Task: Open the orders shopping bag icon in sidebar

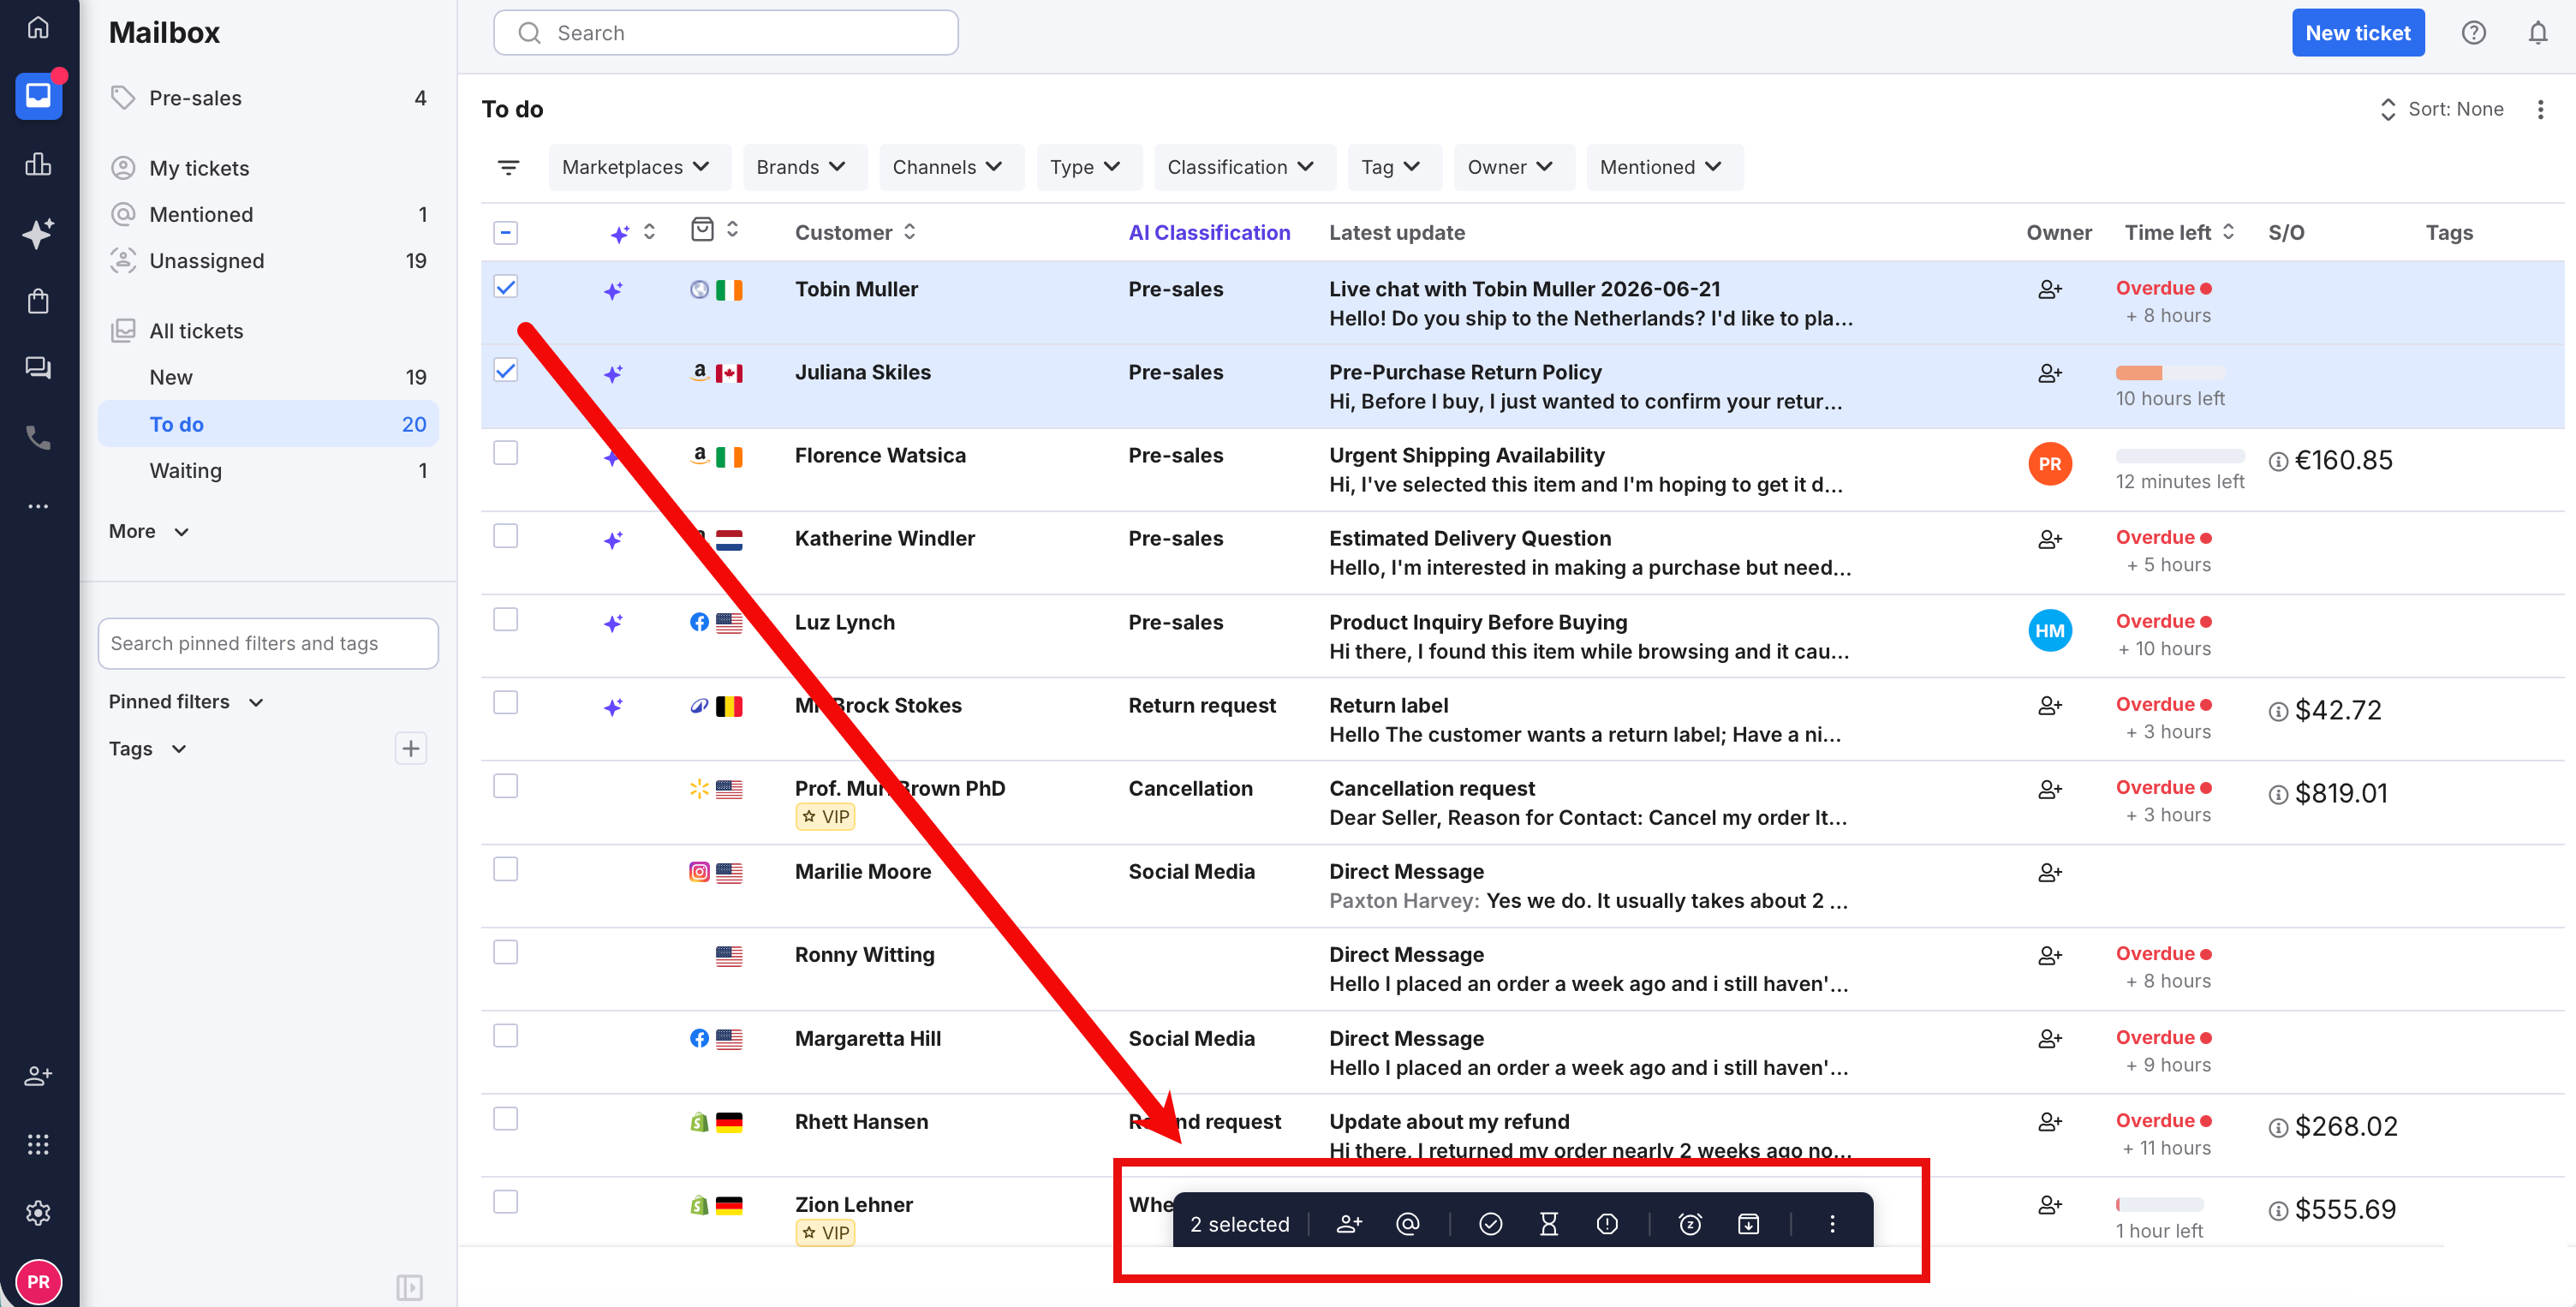Action: point(38,301)
